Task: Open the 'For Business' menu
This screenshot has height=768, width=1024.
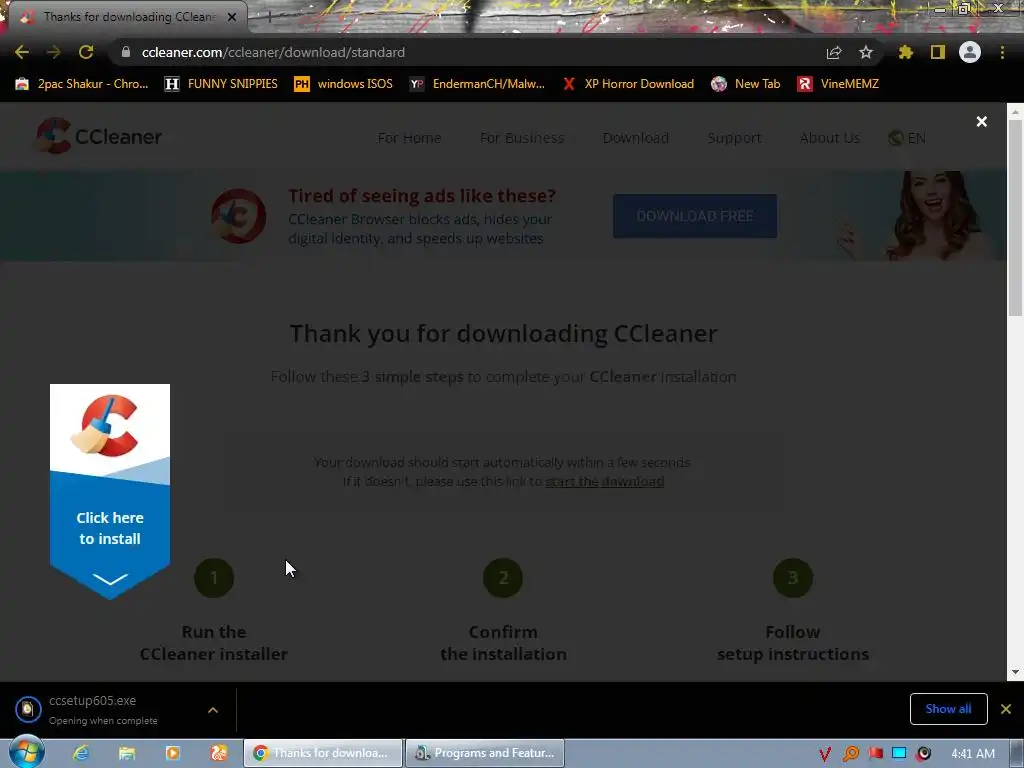Action: (522, 138)
